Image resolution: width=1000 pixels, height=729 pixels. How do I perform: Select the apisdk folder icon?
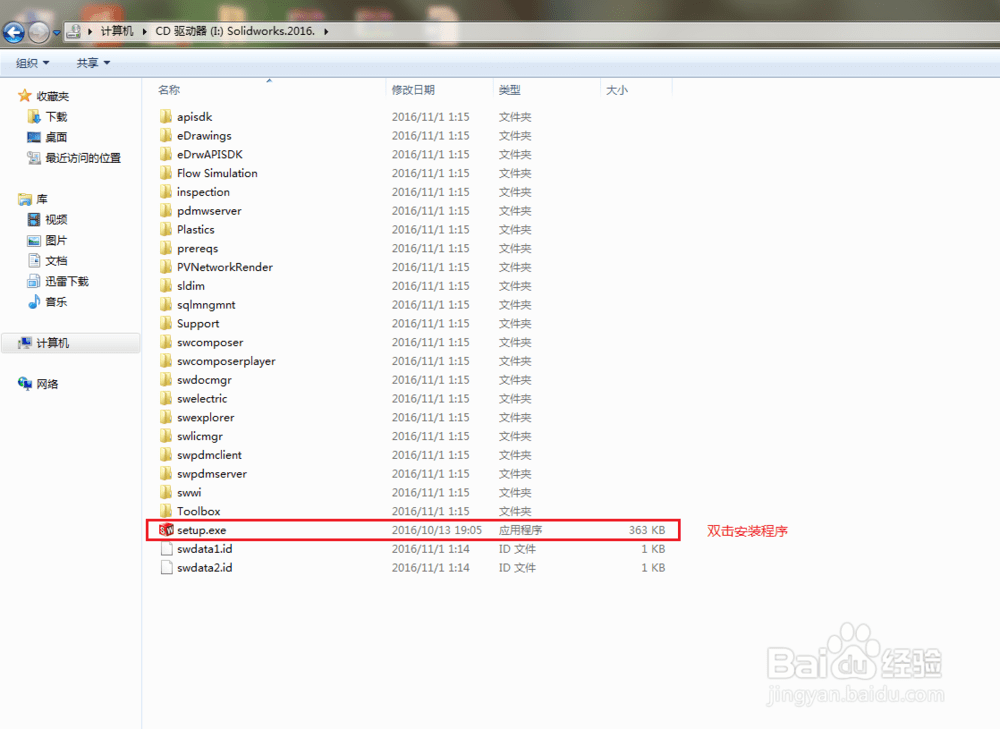(166, 116)
